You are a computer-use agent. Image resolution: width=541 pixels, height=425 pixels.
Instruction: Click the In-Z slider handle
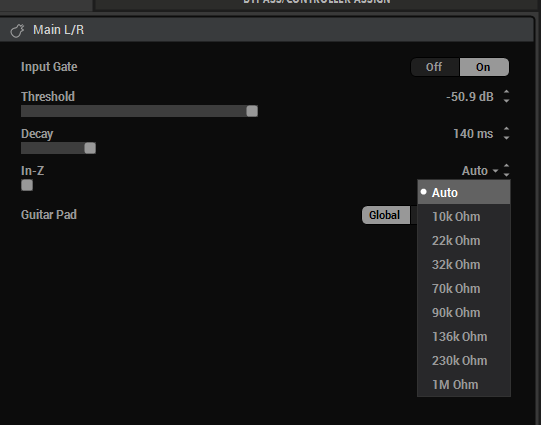coord(27,185)
